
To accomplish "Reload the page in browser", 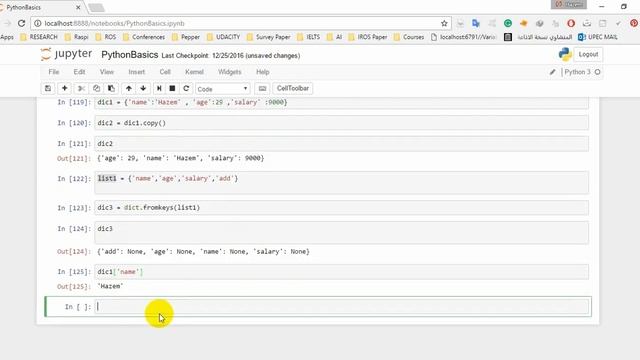I will tap(21, 23).
